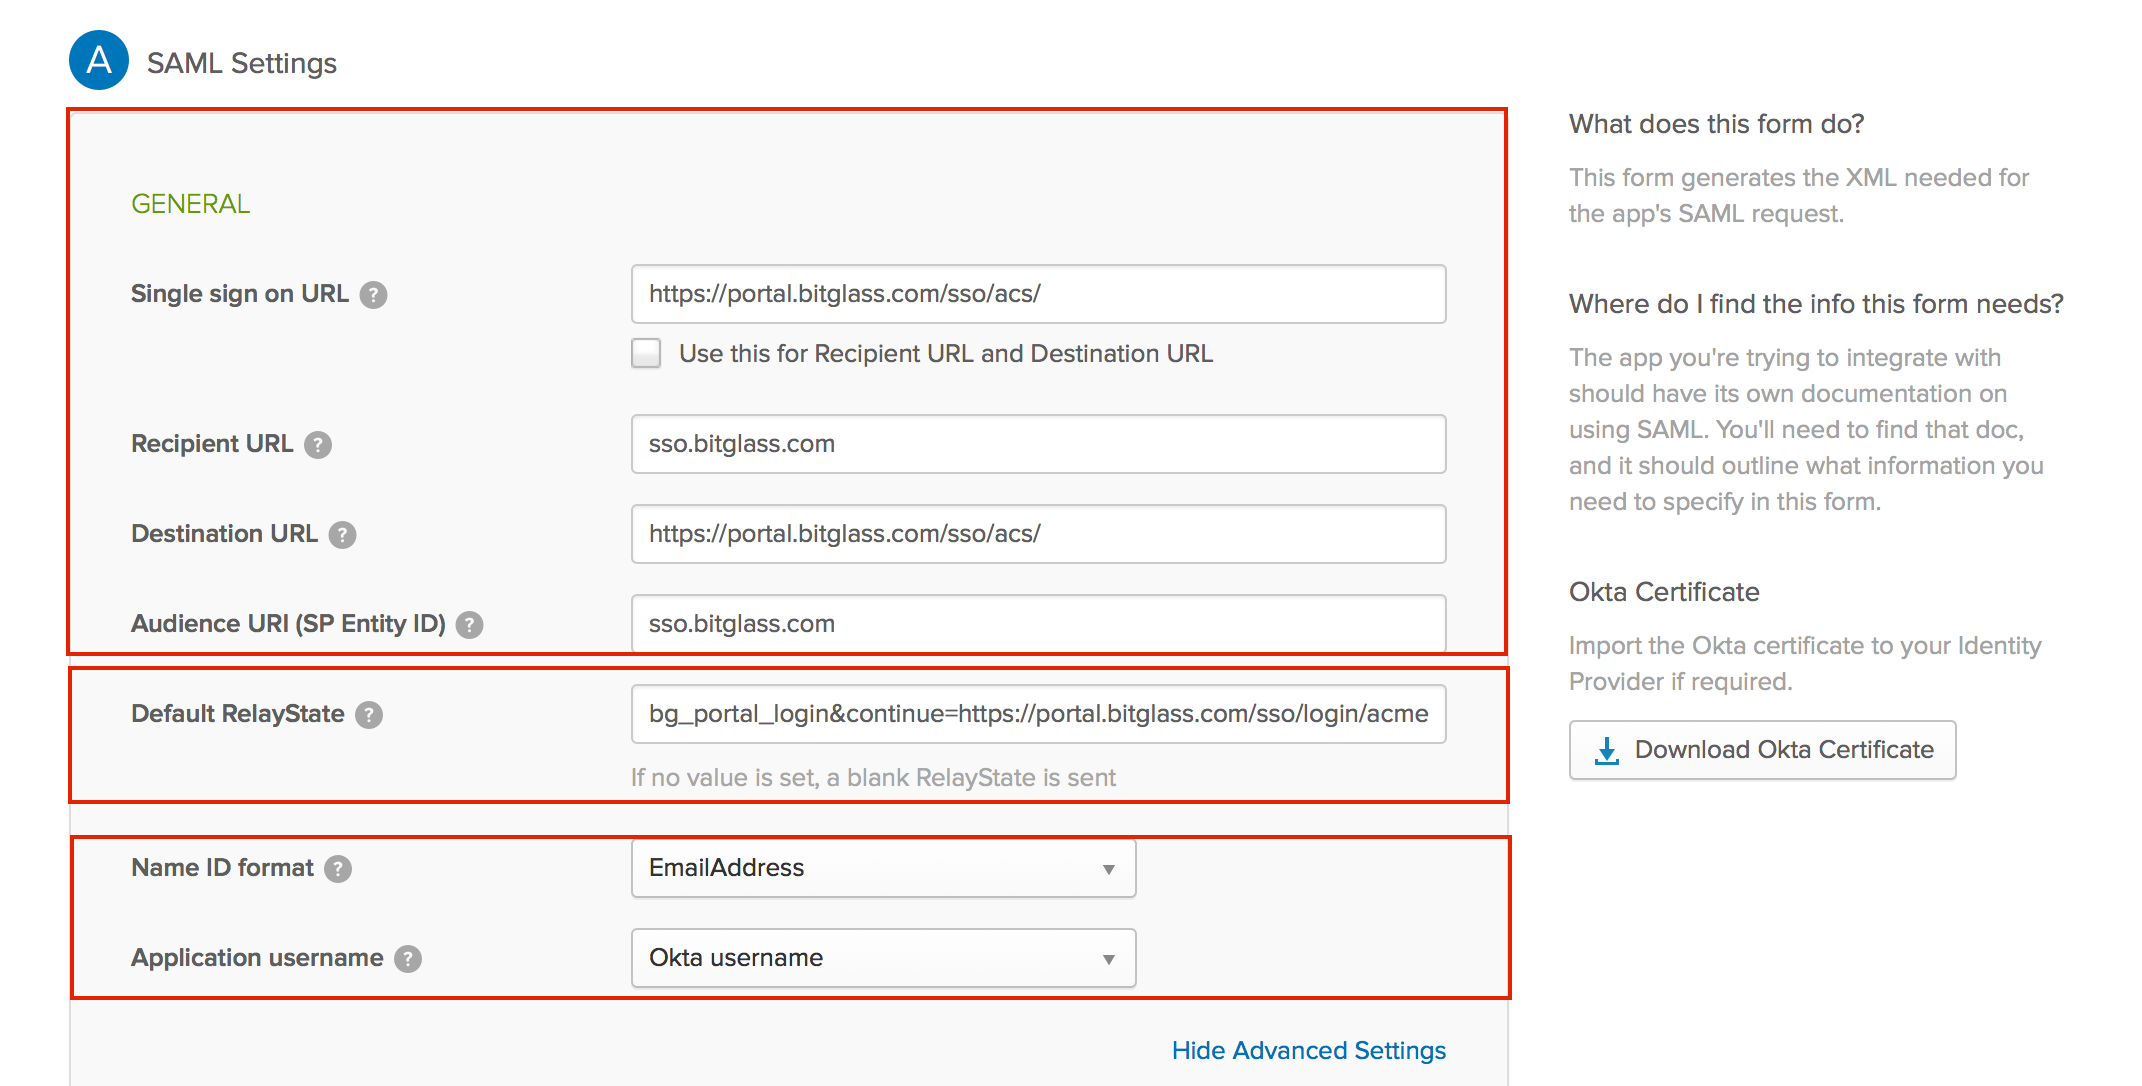Click the help icon beside Single sign on URL
Viewport: 2142px width, 1086px height.
coord(373,295)
